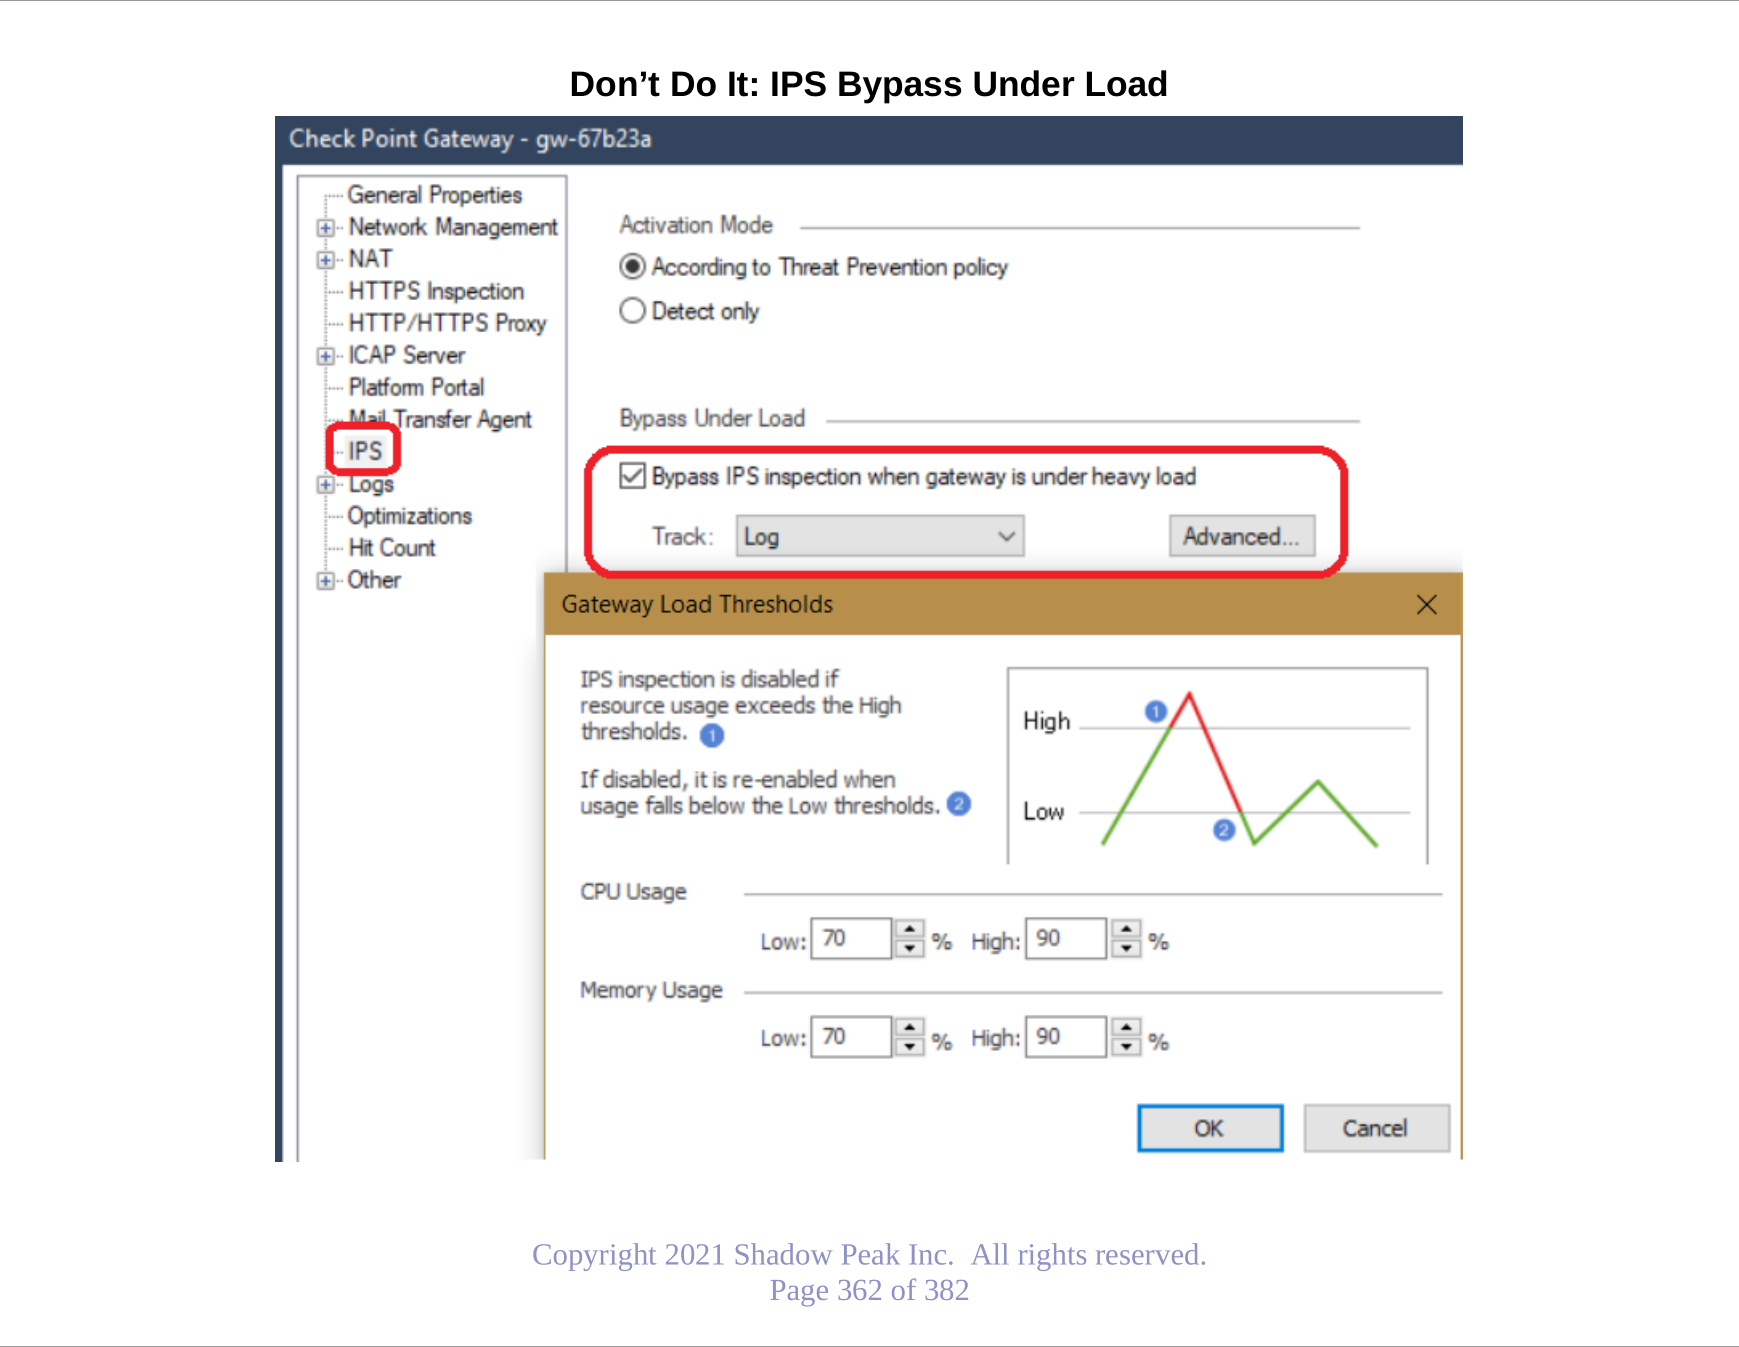This screenshot has height=1347, width=1739.
Task: Decrease Memory Usage High threshold with down arrow
Action: pyautogui.click(x=1126, y=1047)
